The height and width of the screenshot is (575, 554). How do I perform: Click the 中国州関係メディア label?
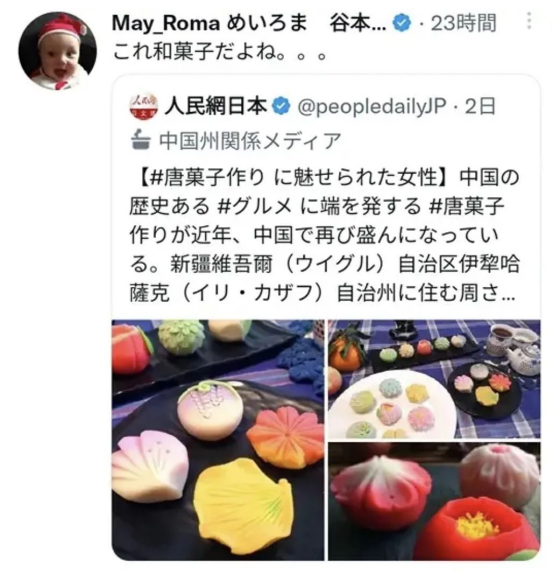click(250, 141)
